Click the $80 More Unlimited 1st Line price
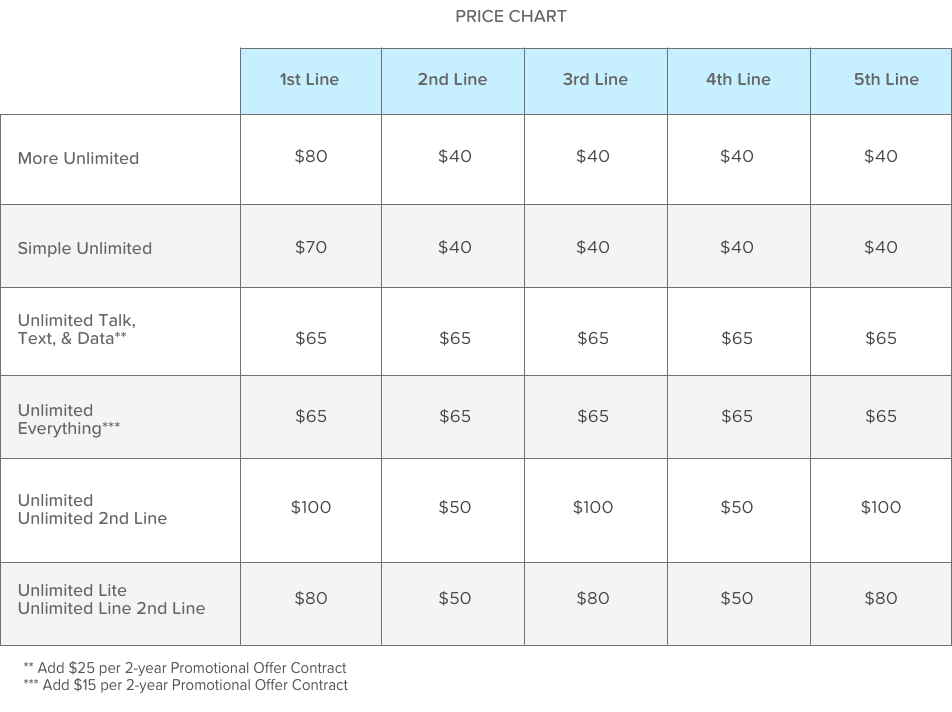The width and height of the screenshot is (952, 712). coord(311,156)
